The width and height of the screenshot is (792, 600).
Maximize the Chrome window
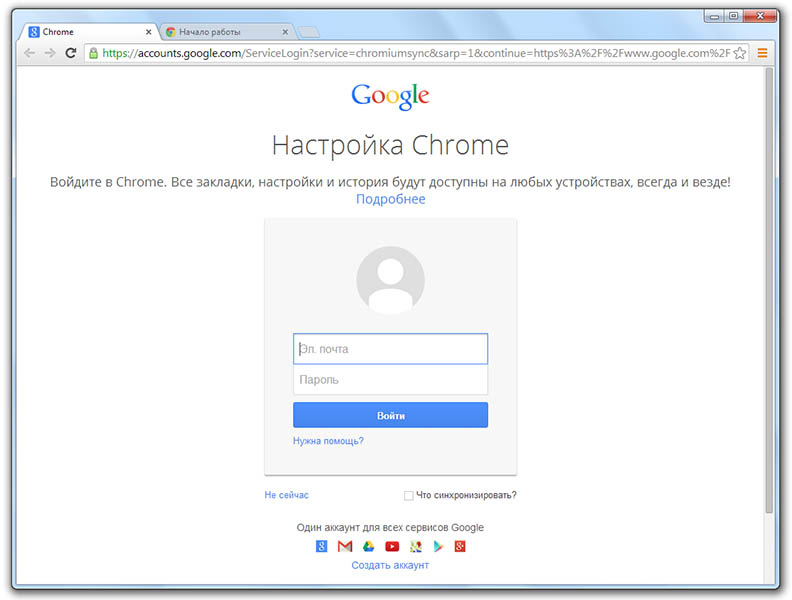tap(733, 16)
